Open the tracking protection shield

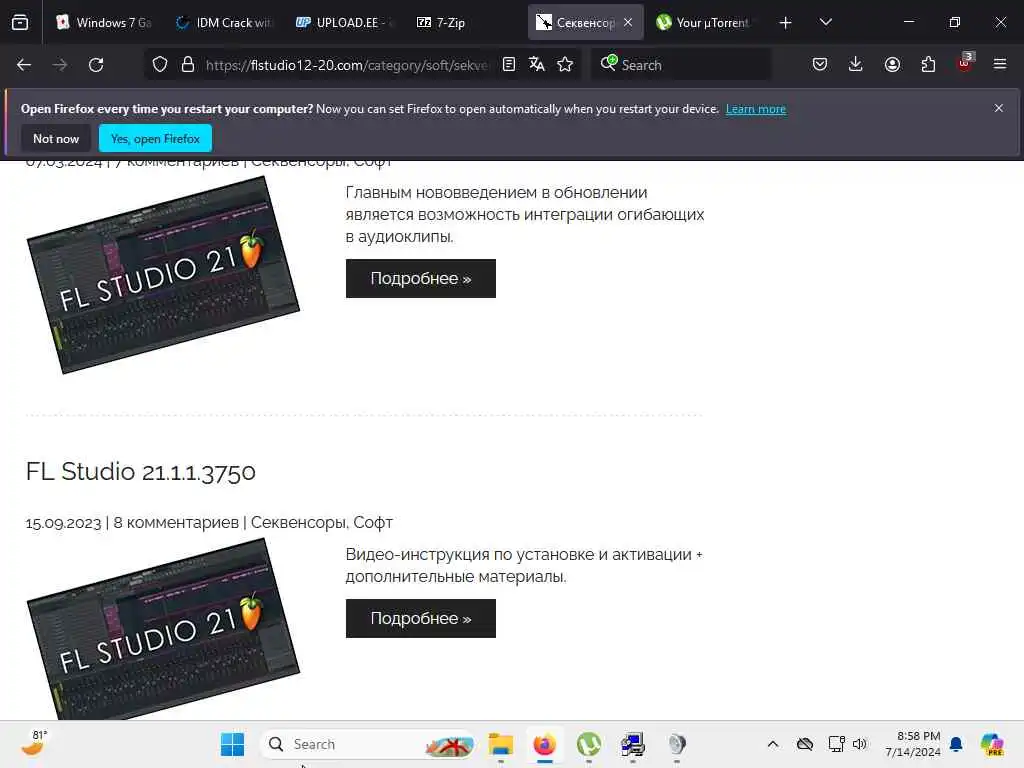[160, 65]
